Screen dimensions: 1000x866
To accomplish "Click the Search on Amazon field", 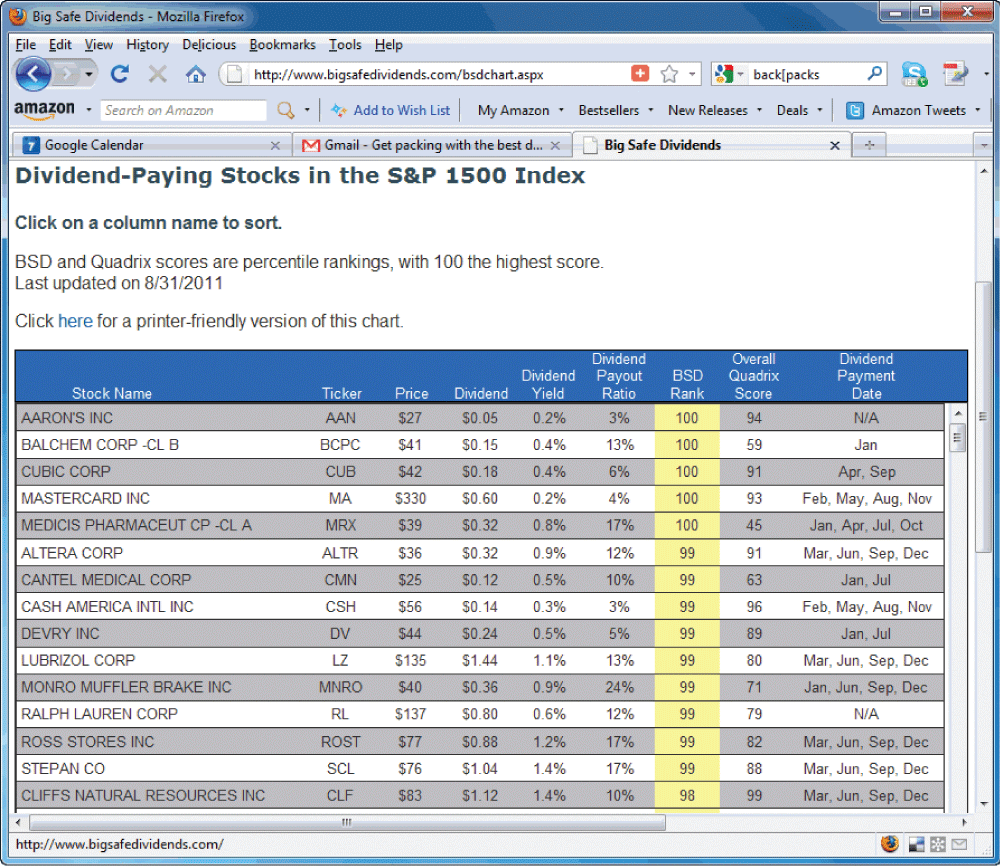I will click(x=184, y=110).
